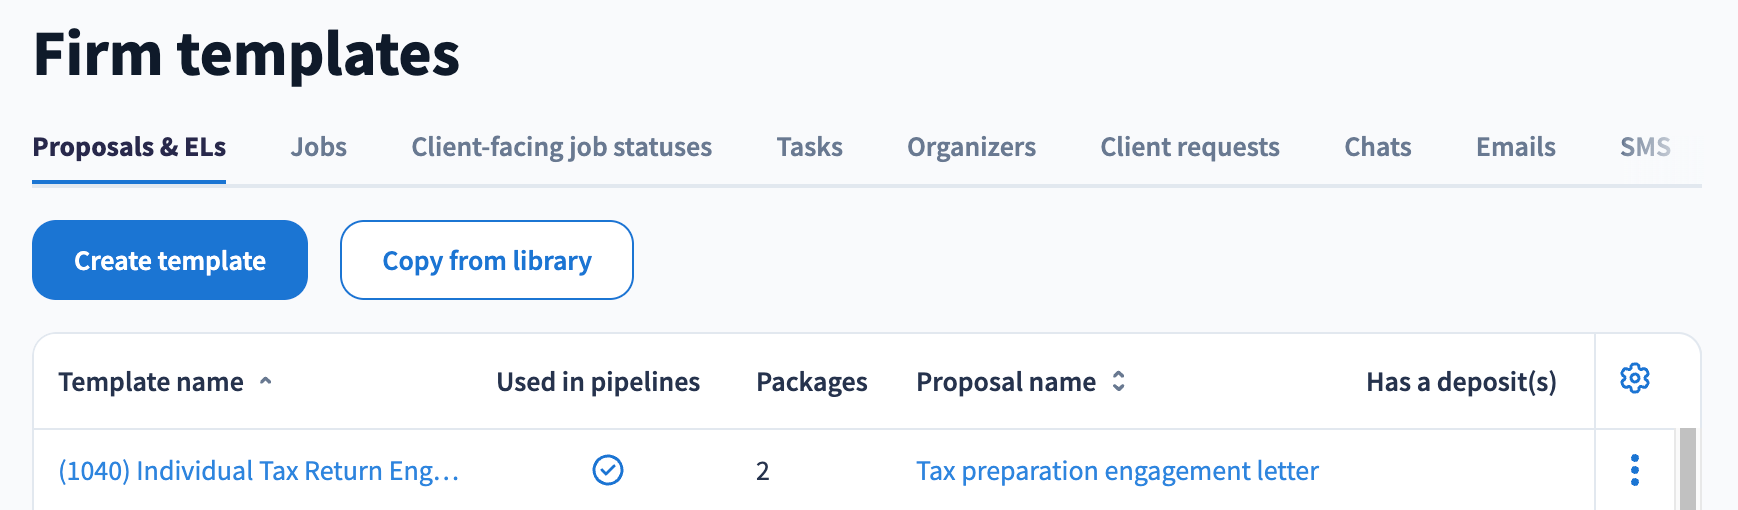
Task: Click the Used in pipelines checkmark icon
Action: click(x=608, y=470)
